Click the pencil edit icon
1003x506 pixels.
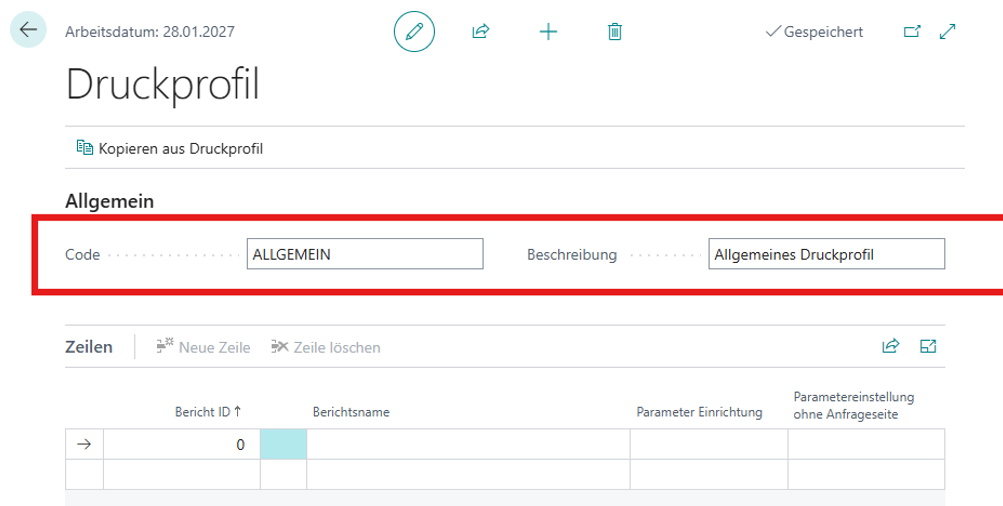coord(414,31)
